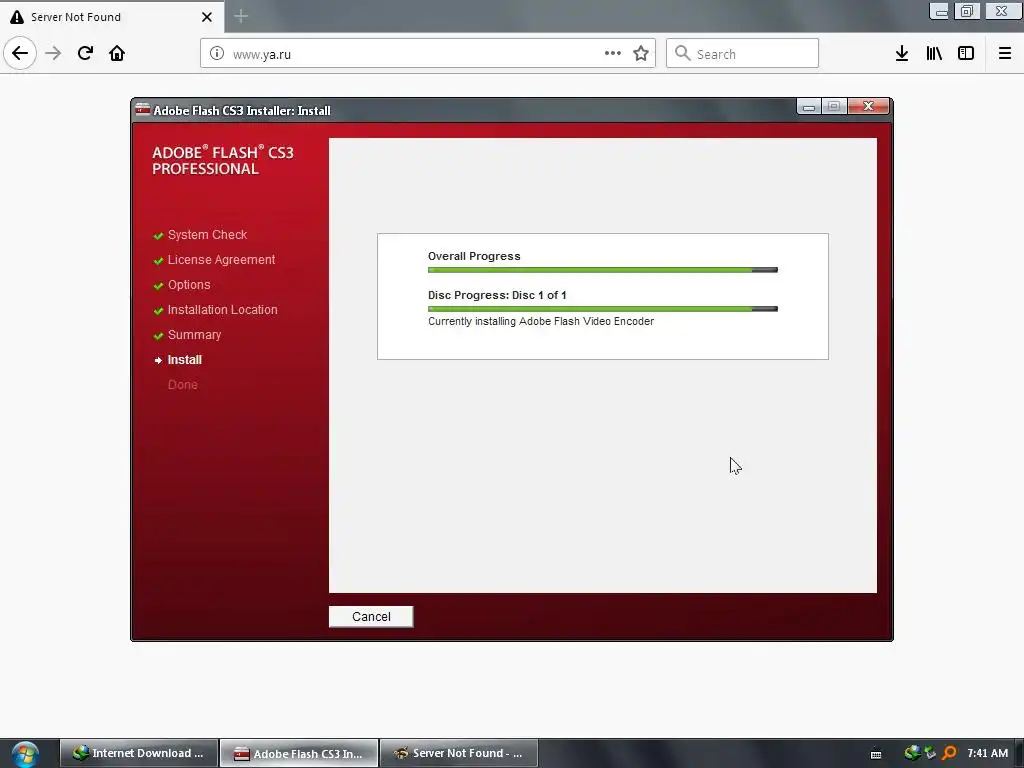Viewport: 1024px width, 768px height.
Task: Click the Overall Progress label
Action: point(474,256)
